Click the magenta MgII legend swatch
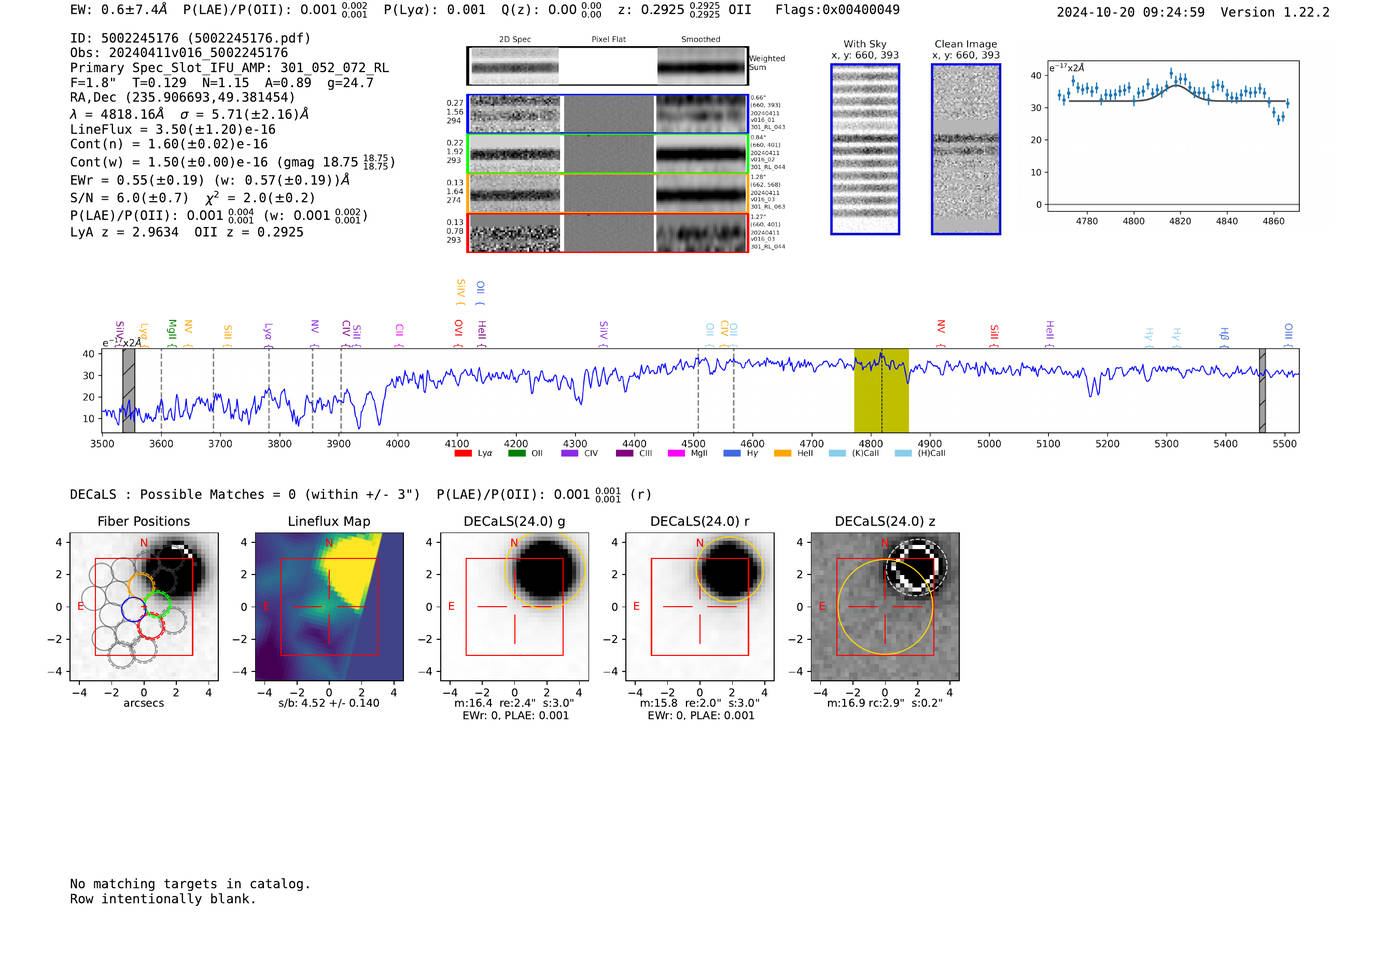This screenshot has height=953, width=1400. coord(677,454)
